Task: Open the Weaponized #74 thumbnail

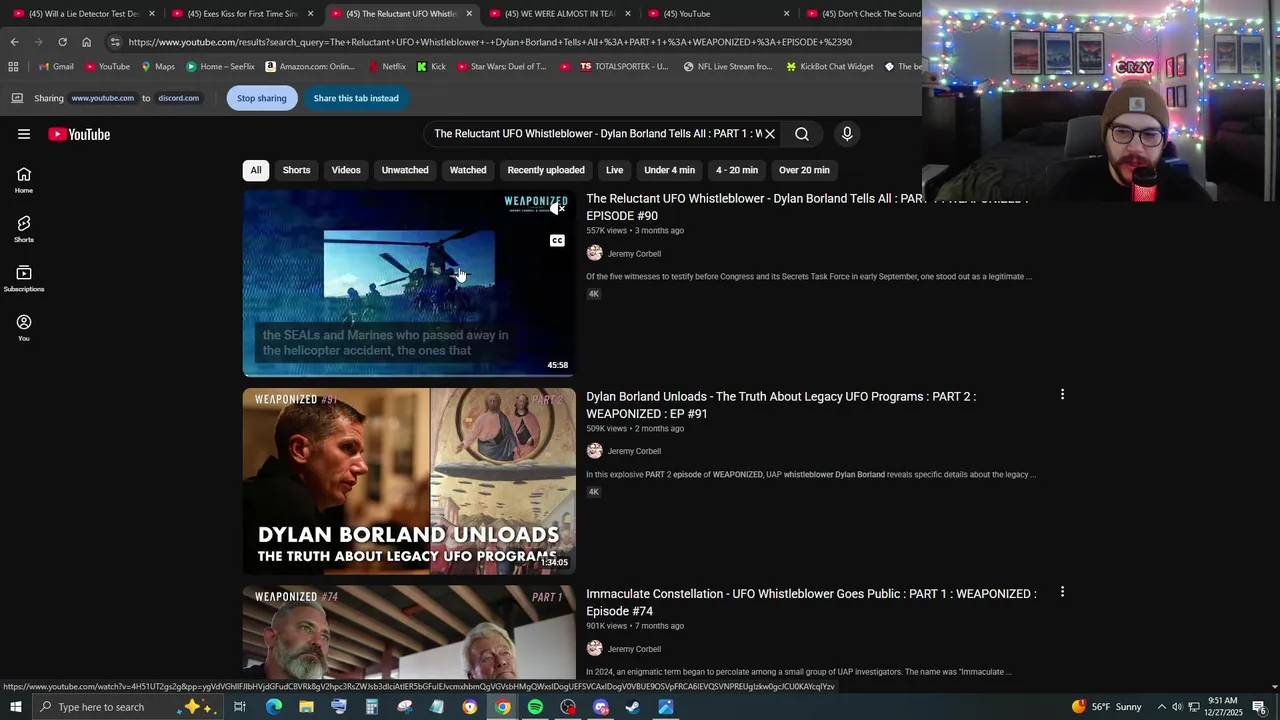Action: [409, 633]
